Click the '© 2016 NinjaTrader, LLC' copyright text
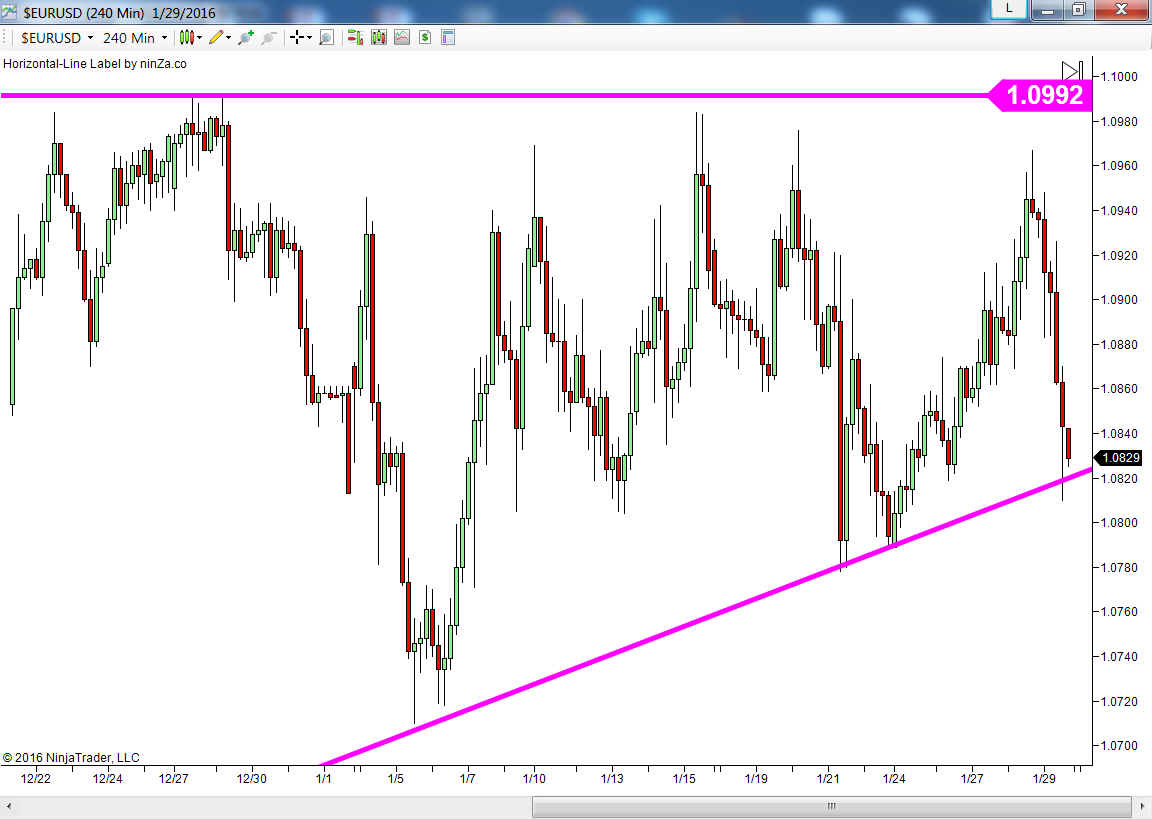 [71, 757]
